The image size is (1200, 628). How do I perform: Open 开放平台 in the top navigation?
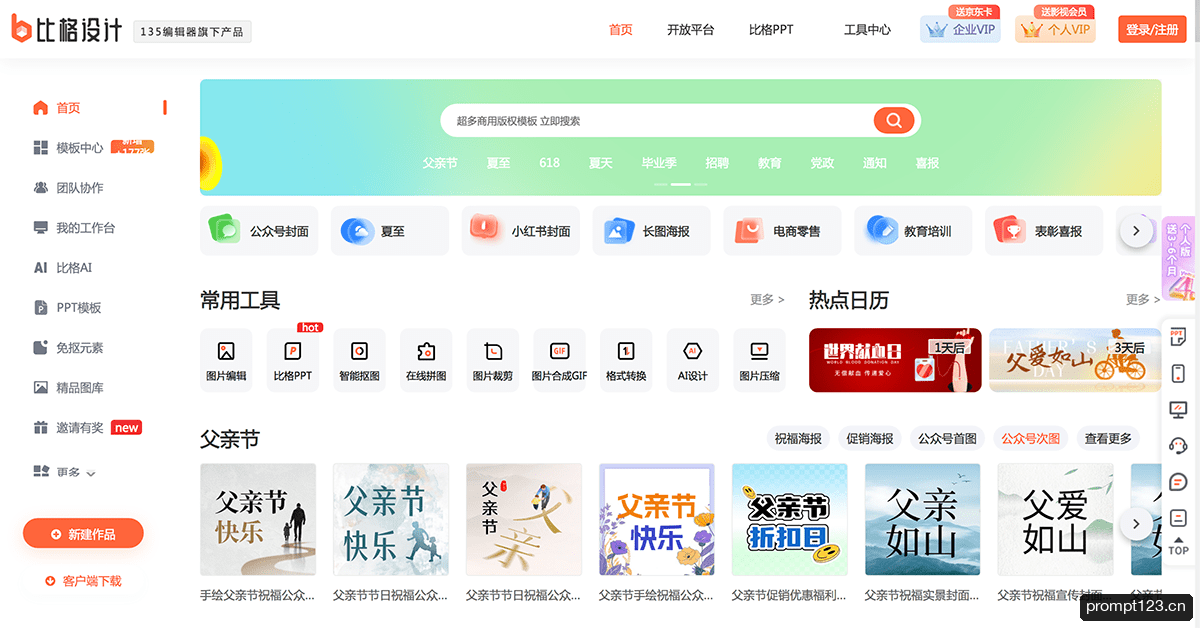coord(691,30)
